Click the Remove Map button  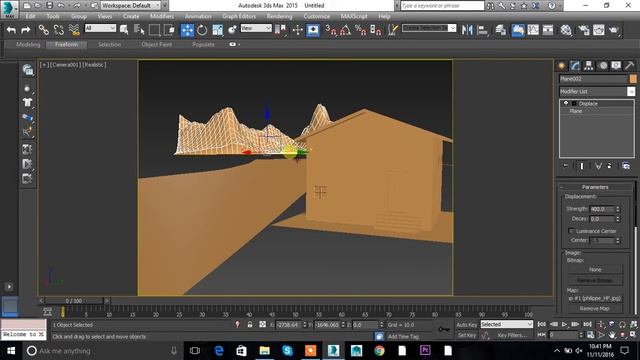point(595,309)
